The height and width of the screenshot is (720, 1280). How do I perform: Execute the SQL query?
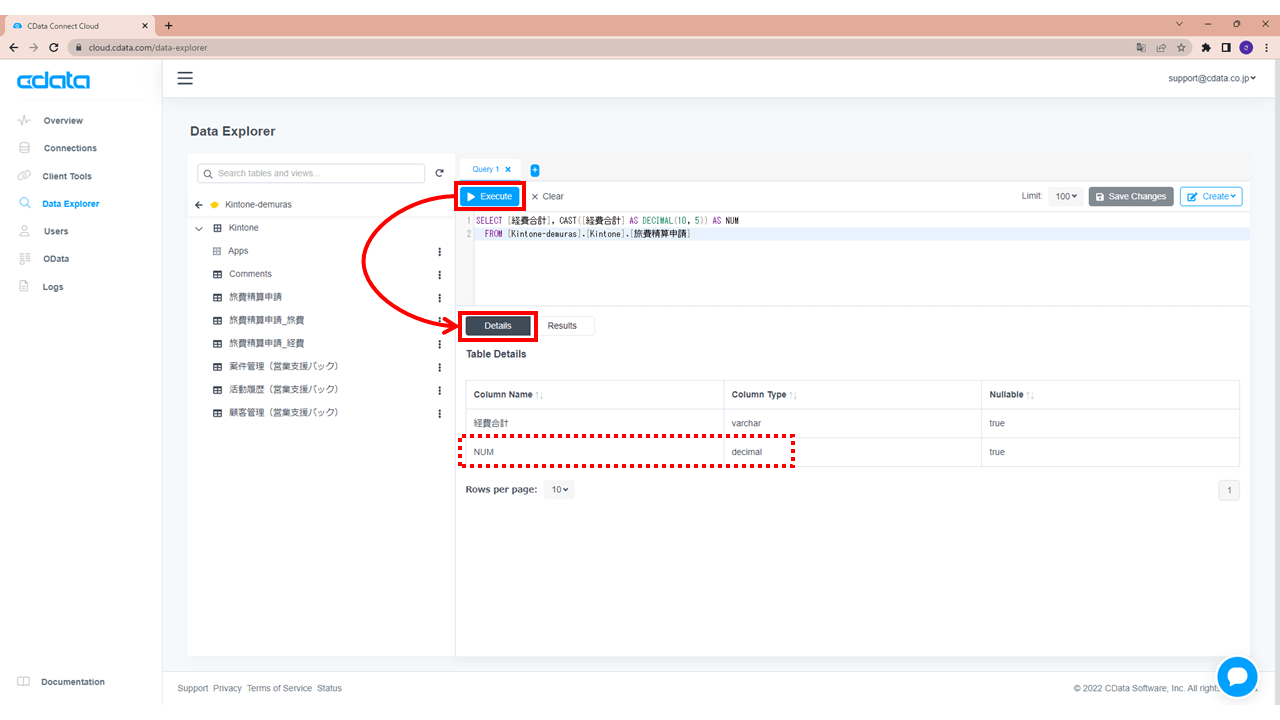490,197
